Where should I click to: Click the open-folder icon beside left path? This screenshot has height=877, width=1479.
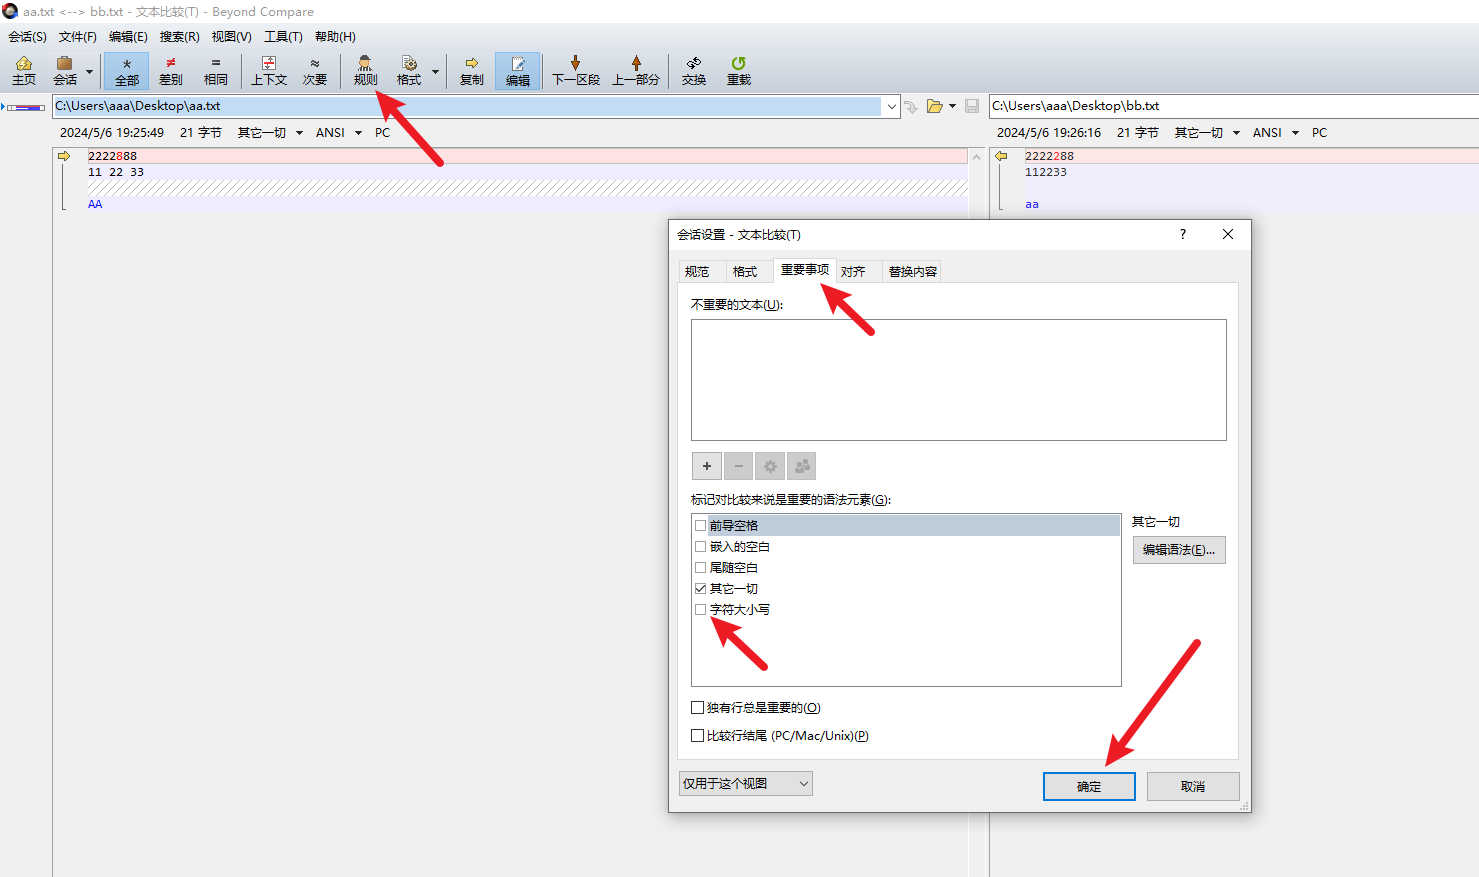934,106
